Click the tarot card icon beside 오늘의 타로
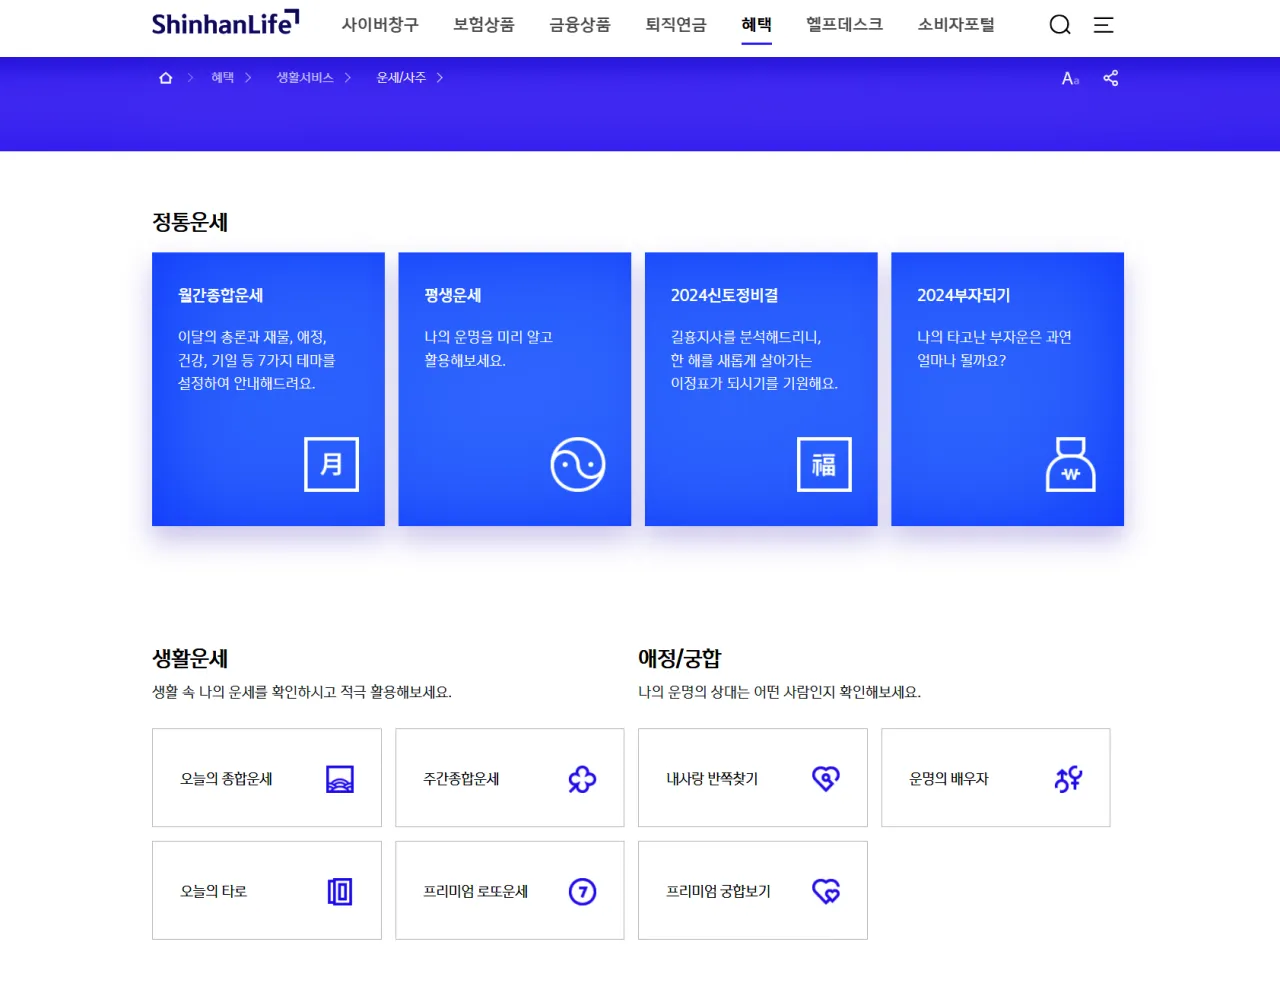The image size is (1280, 983). 340,891
